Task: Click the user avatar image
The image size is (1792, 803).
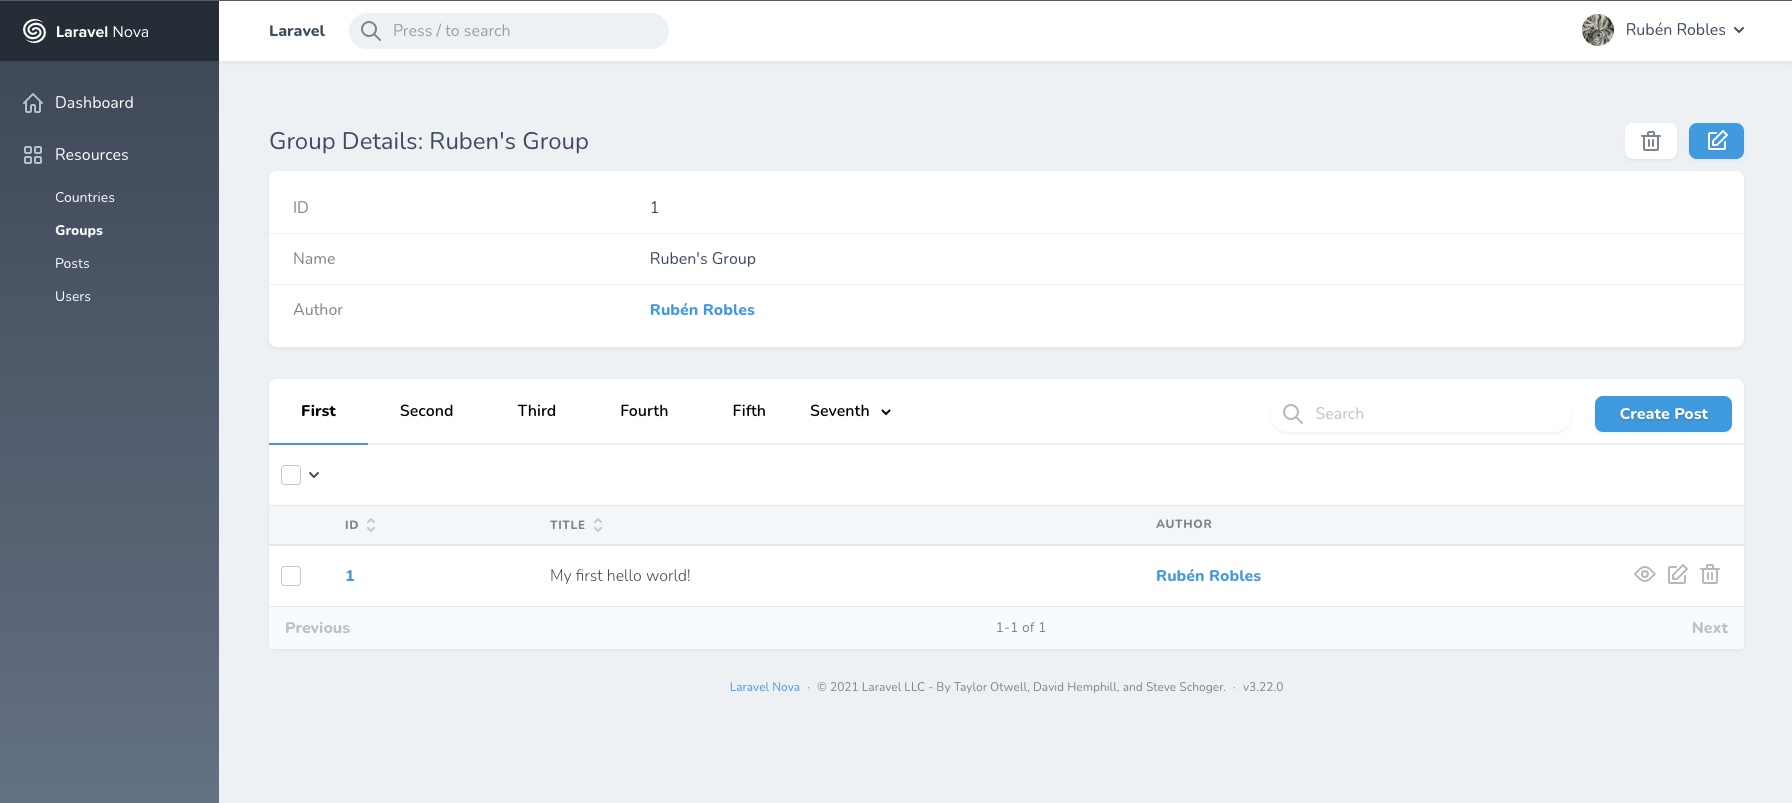Action: coord(1598,30)
